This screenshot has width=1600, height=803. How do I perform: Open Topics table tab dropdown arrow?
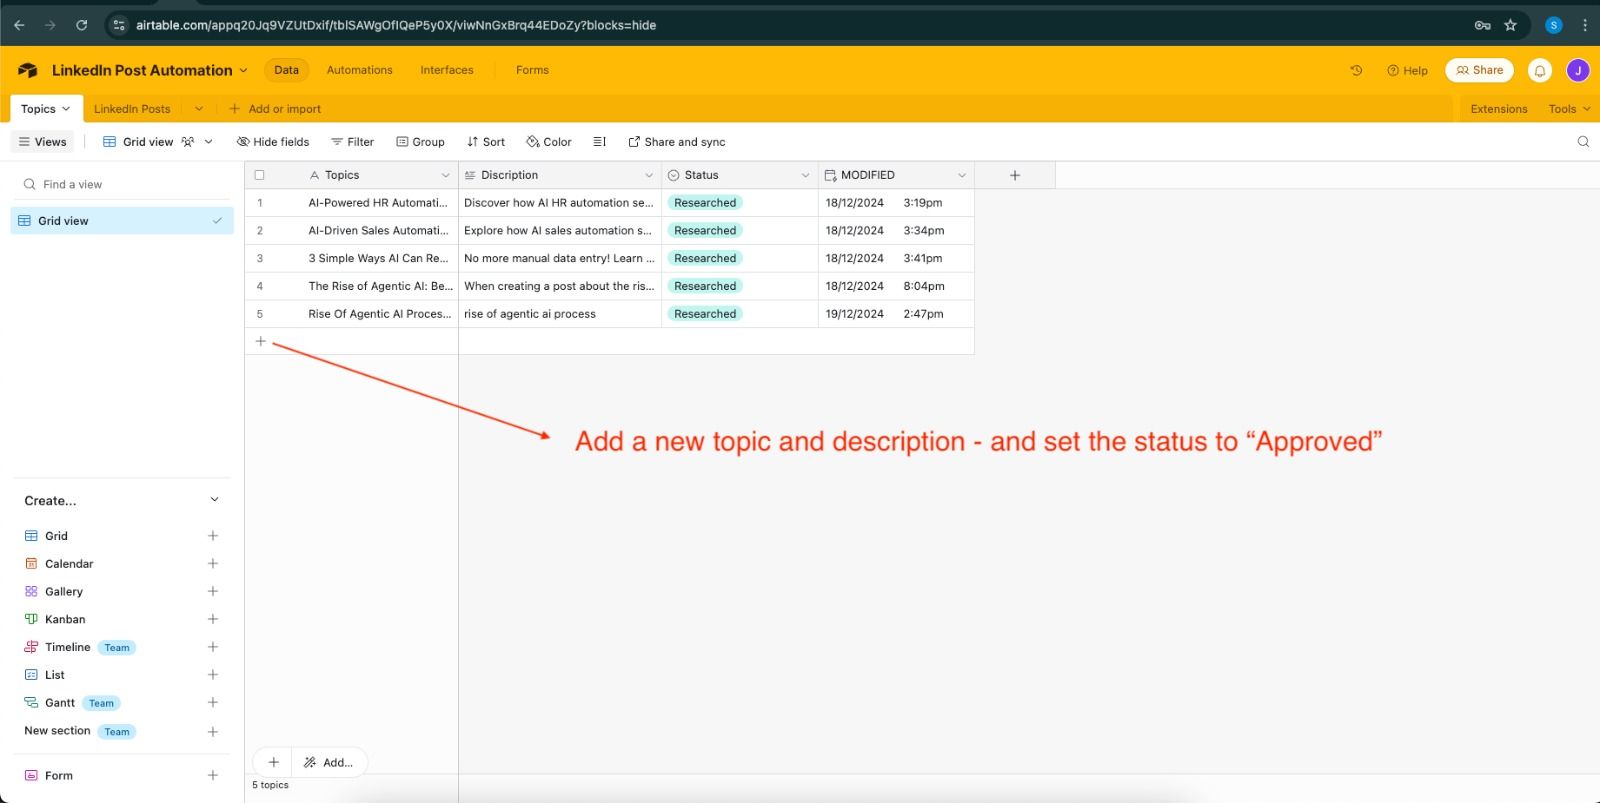pos(66,109)
